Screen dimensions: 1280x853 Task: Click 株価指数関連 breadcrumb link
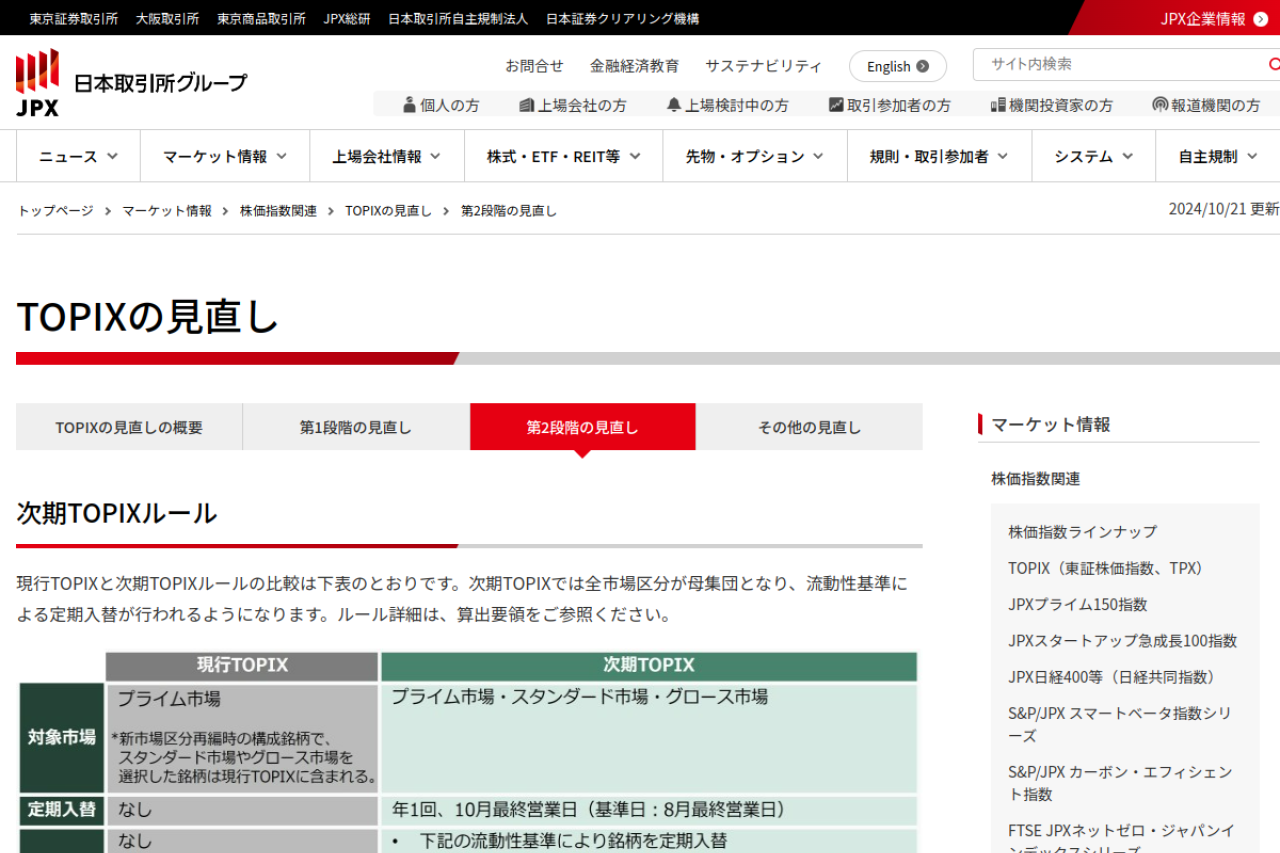coord(278,211)
